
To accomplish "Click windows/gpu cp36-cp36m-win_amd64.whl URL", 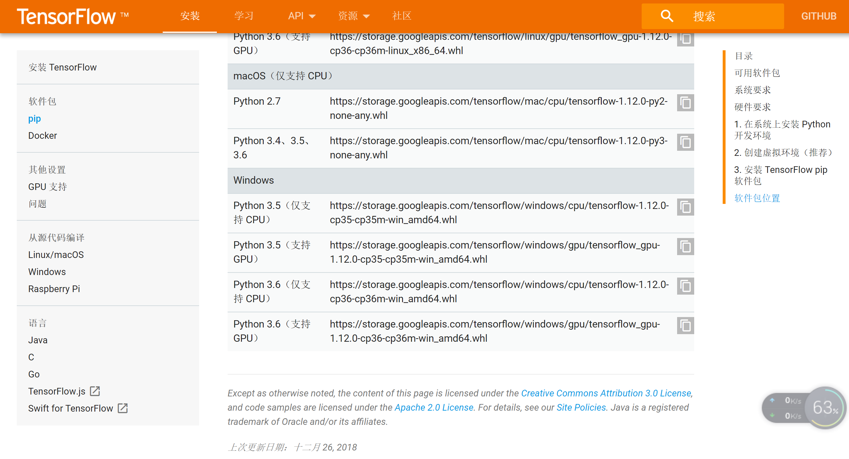I will coord(495,331).
